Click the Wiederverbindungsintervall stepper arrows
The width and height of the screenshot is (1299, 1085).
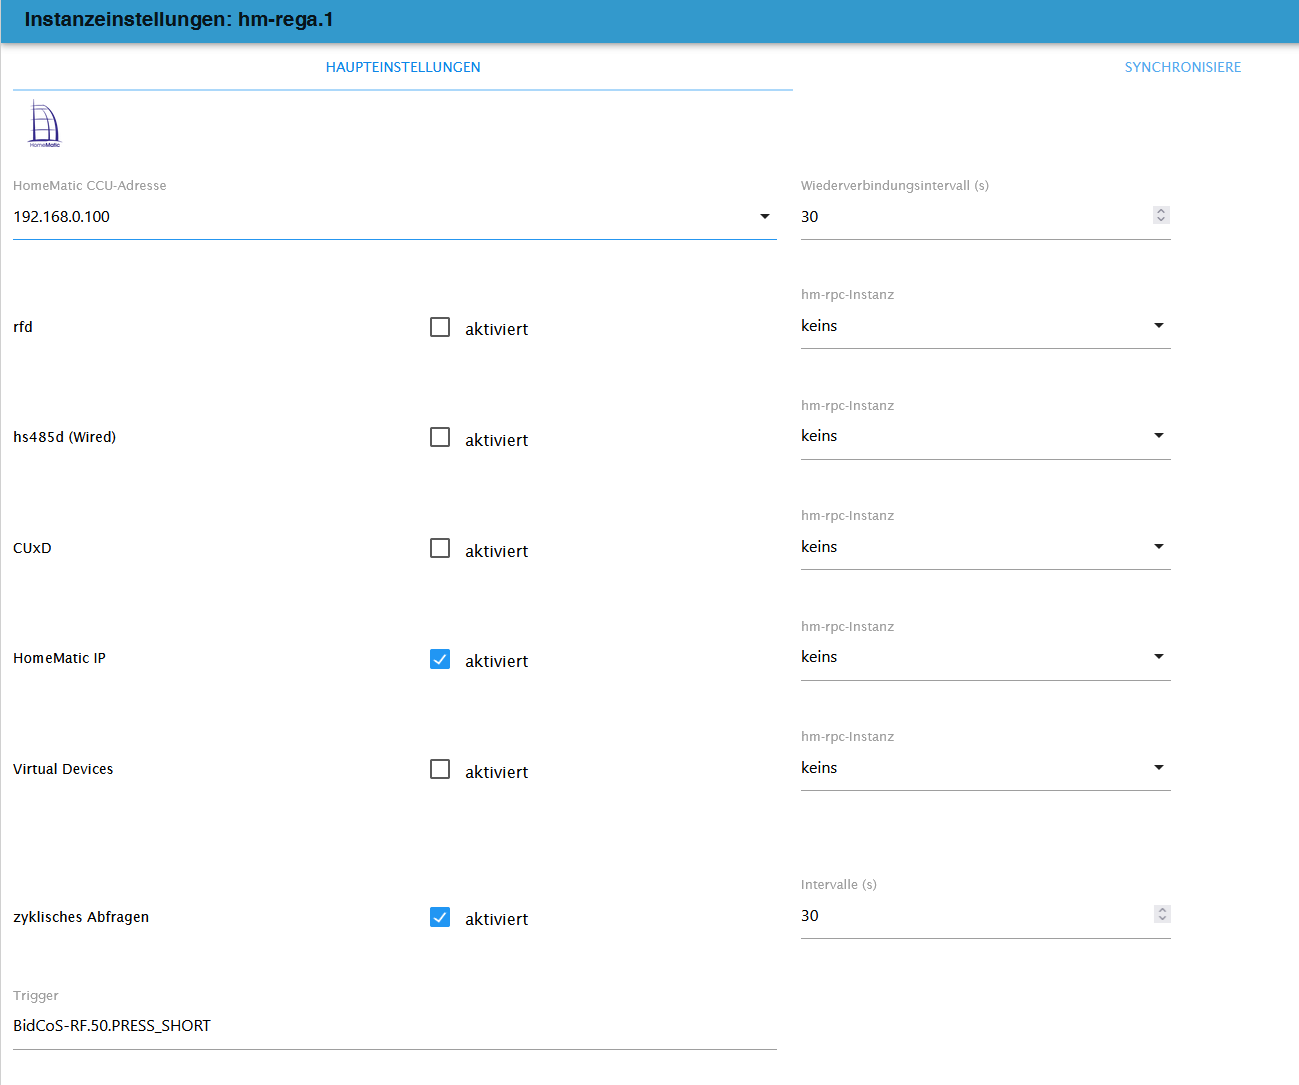[x=1161, y=215]
